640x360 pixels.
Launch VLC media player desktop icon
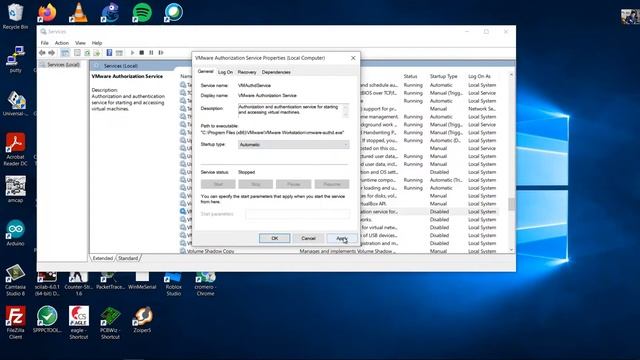coord(78,13)
